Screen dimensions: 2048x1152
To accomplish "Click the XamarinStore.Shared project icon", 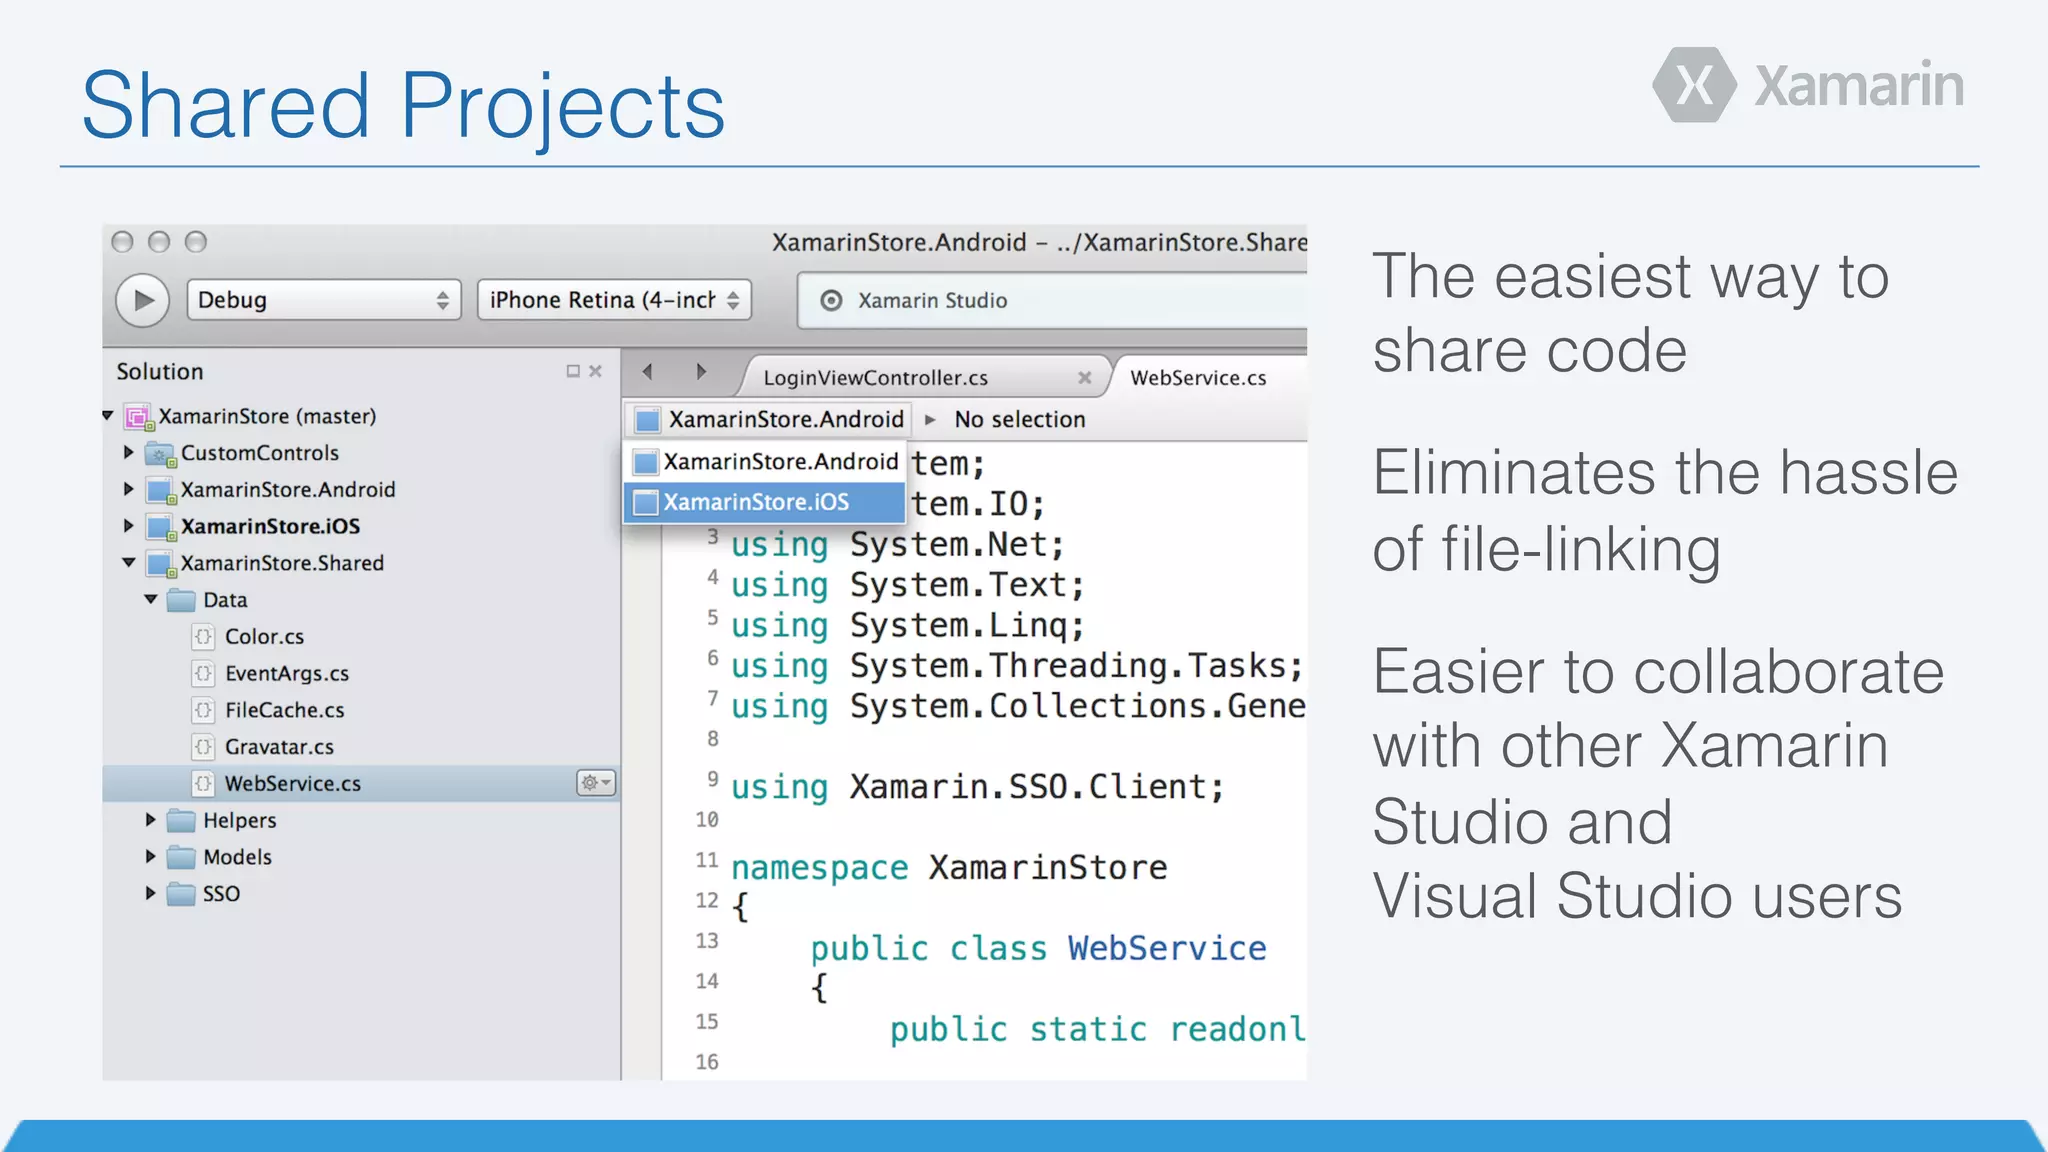I will coord(160,565).
